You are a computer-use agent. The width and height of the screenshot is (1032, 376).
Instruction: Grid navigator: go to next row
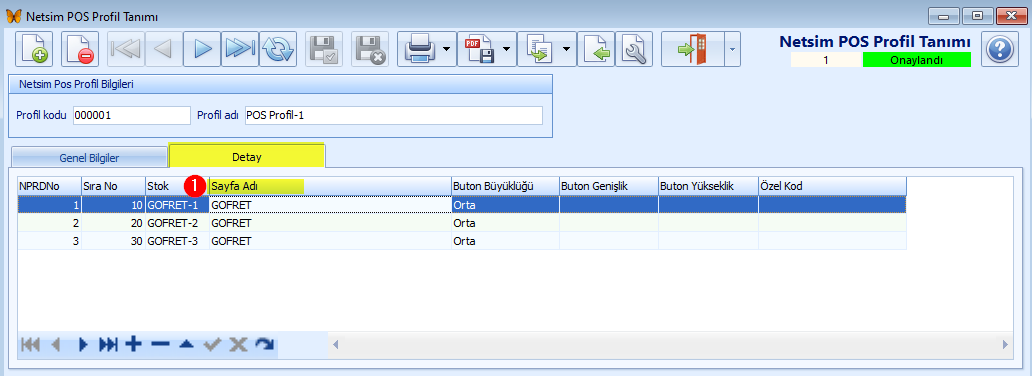[83, 344]
